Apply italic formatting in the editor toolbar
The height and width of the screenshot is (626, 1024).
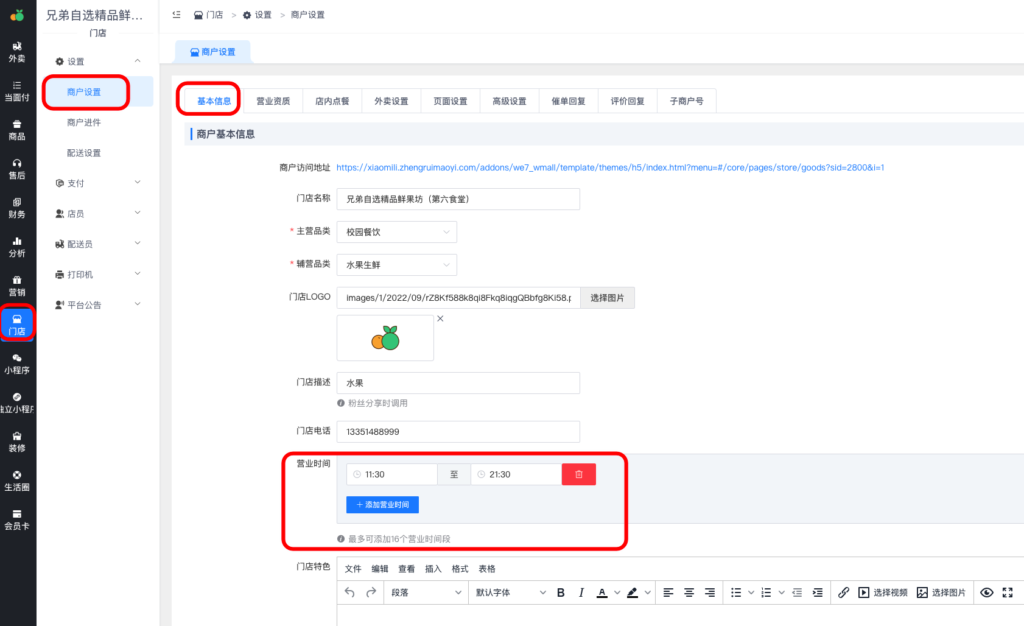(x=581, y=592)
